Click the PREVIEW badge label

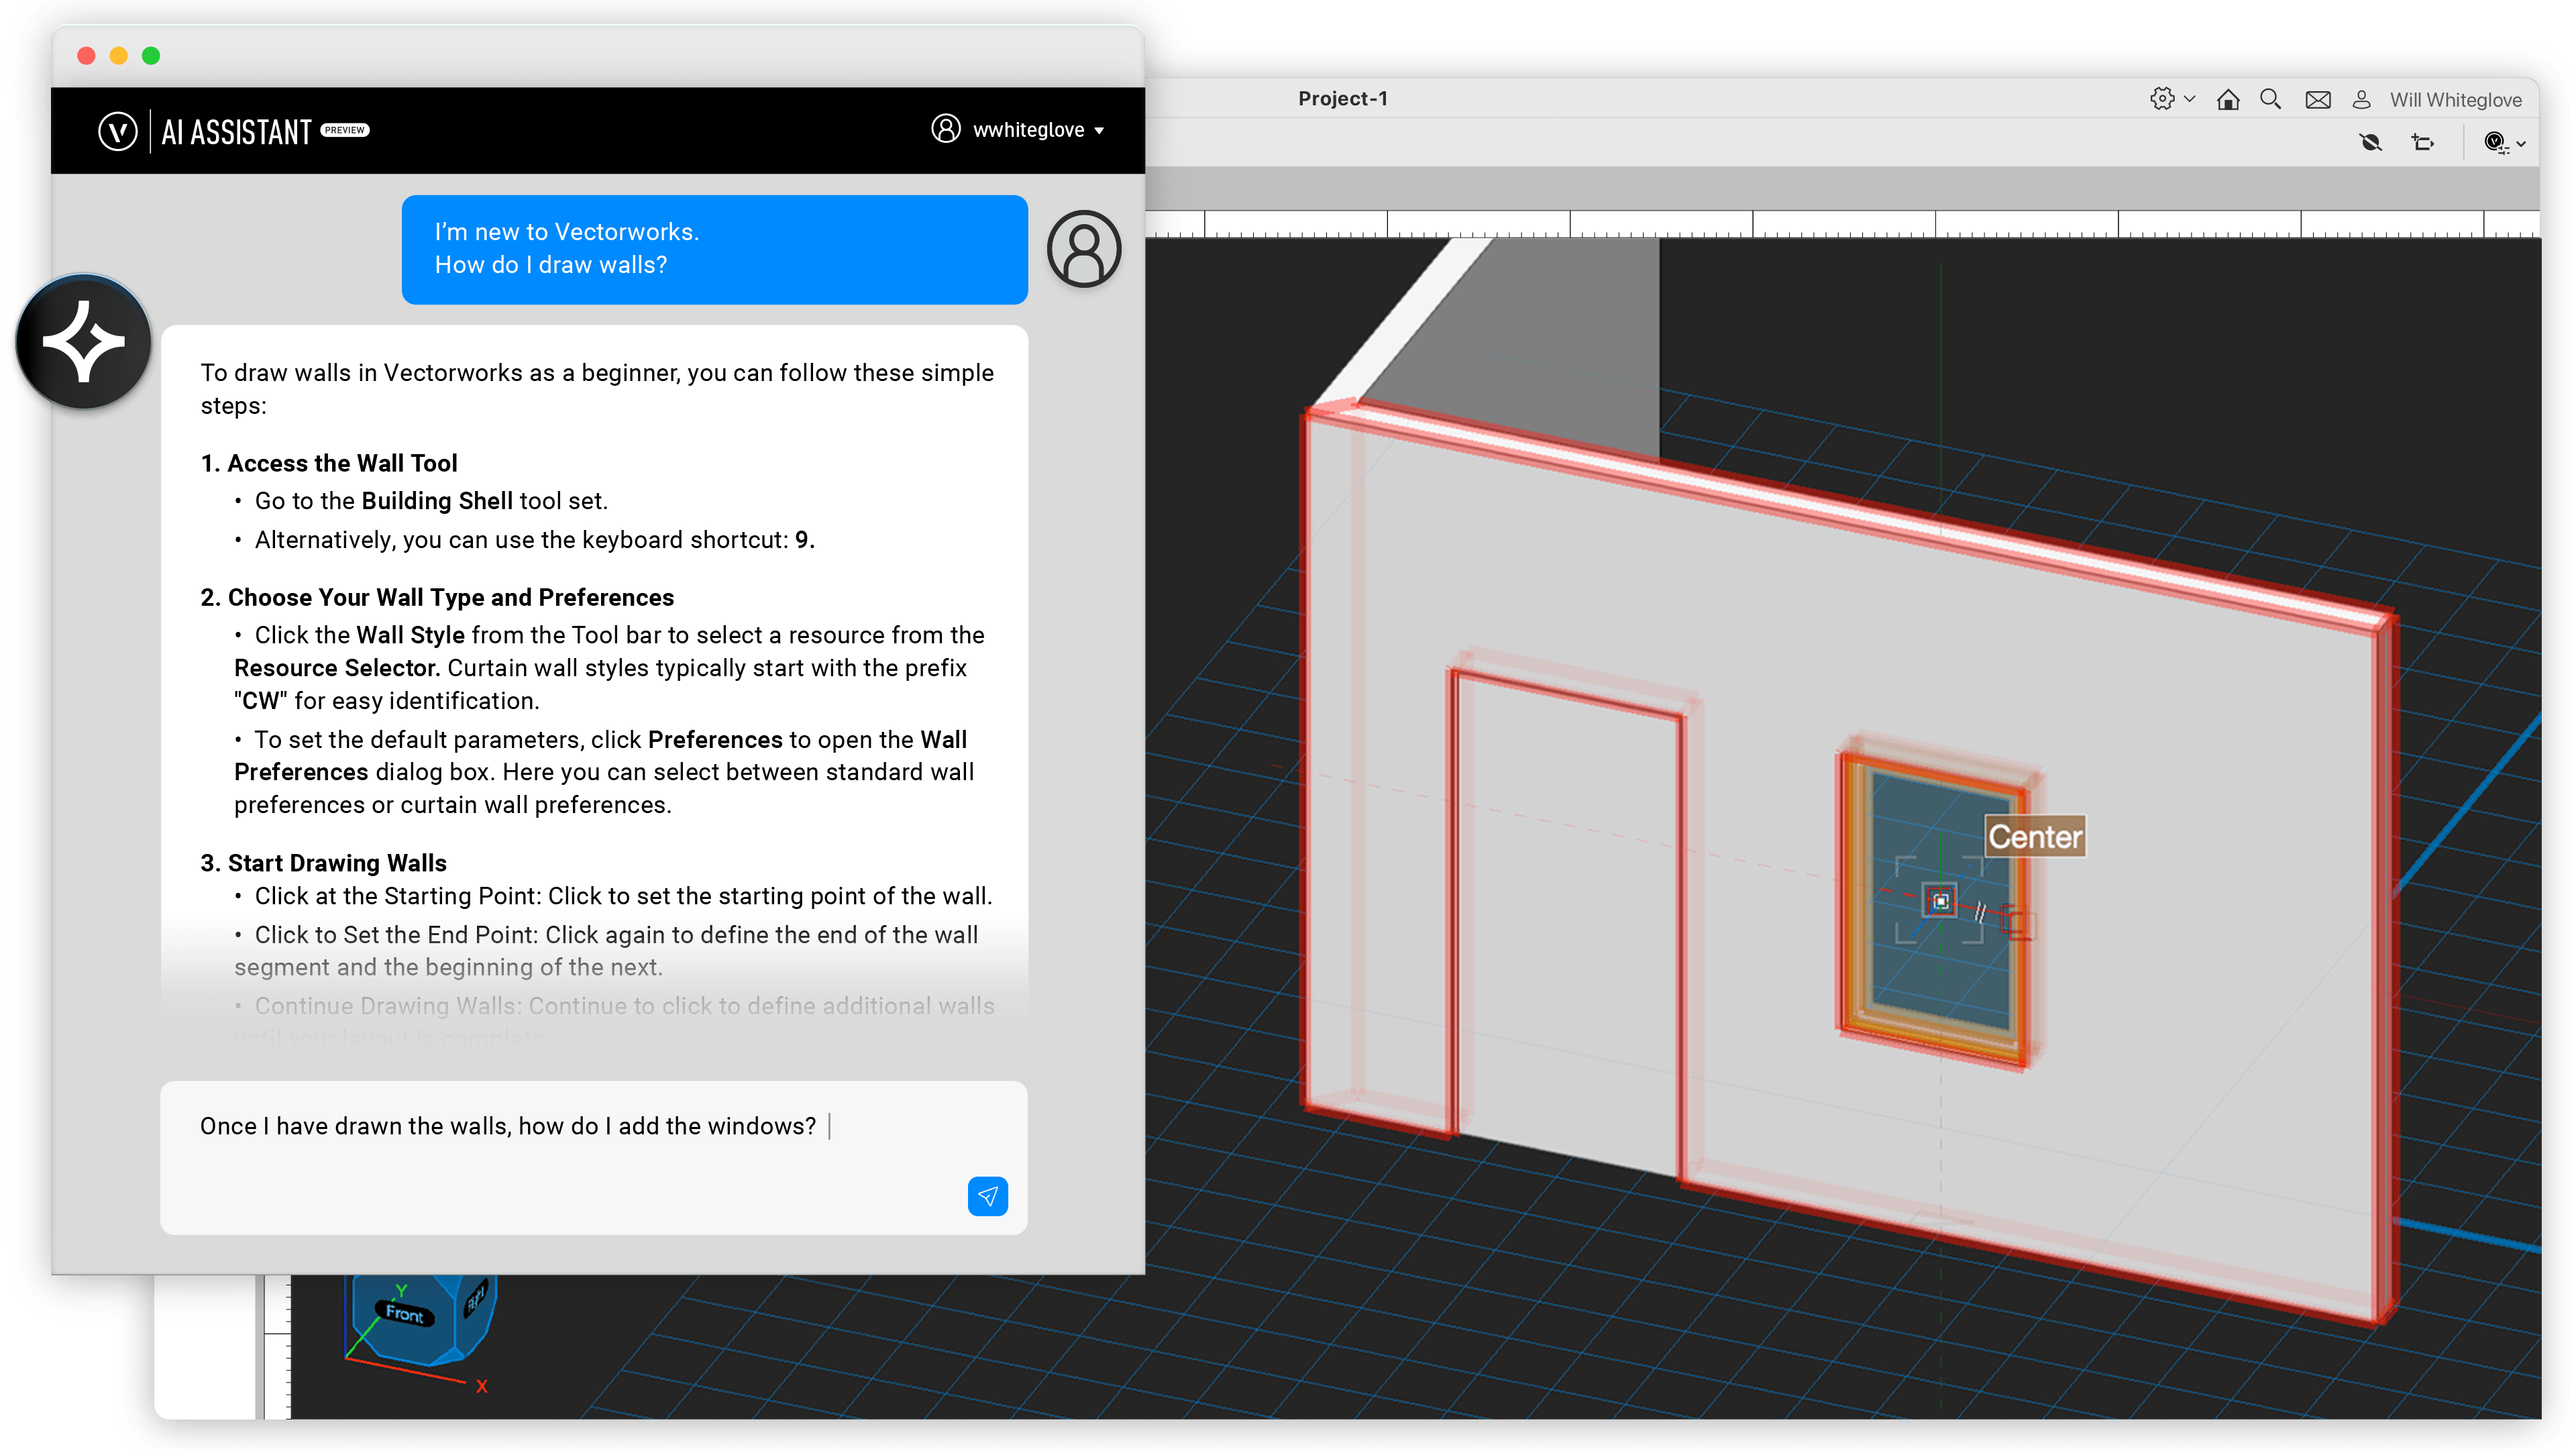(x=345, y=130)
